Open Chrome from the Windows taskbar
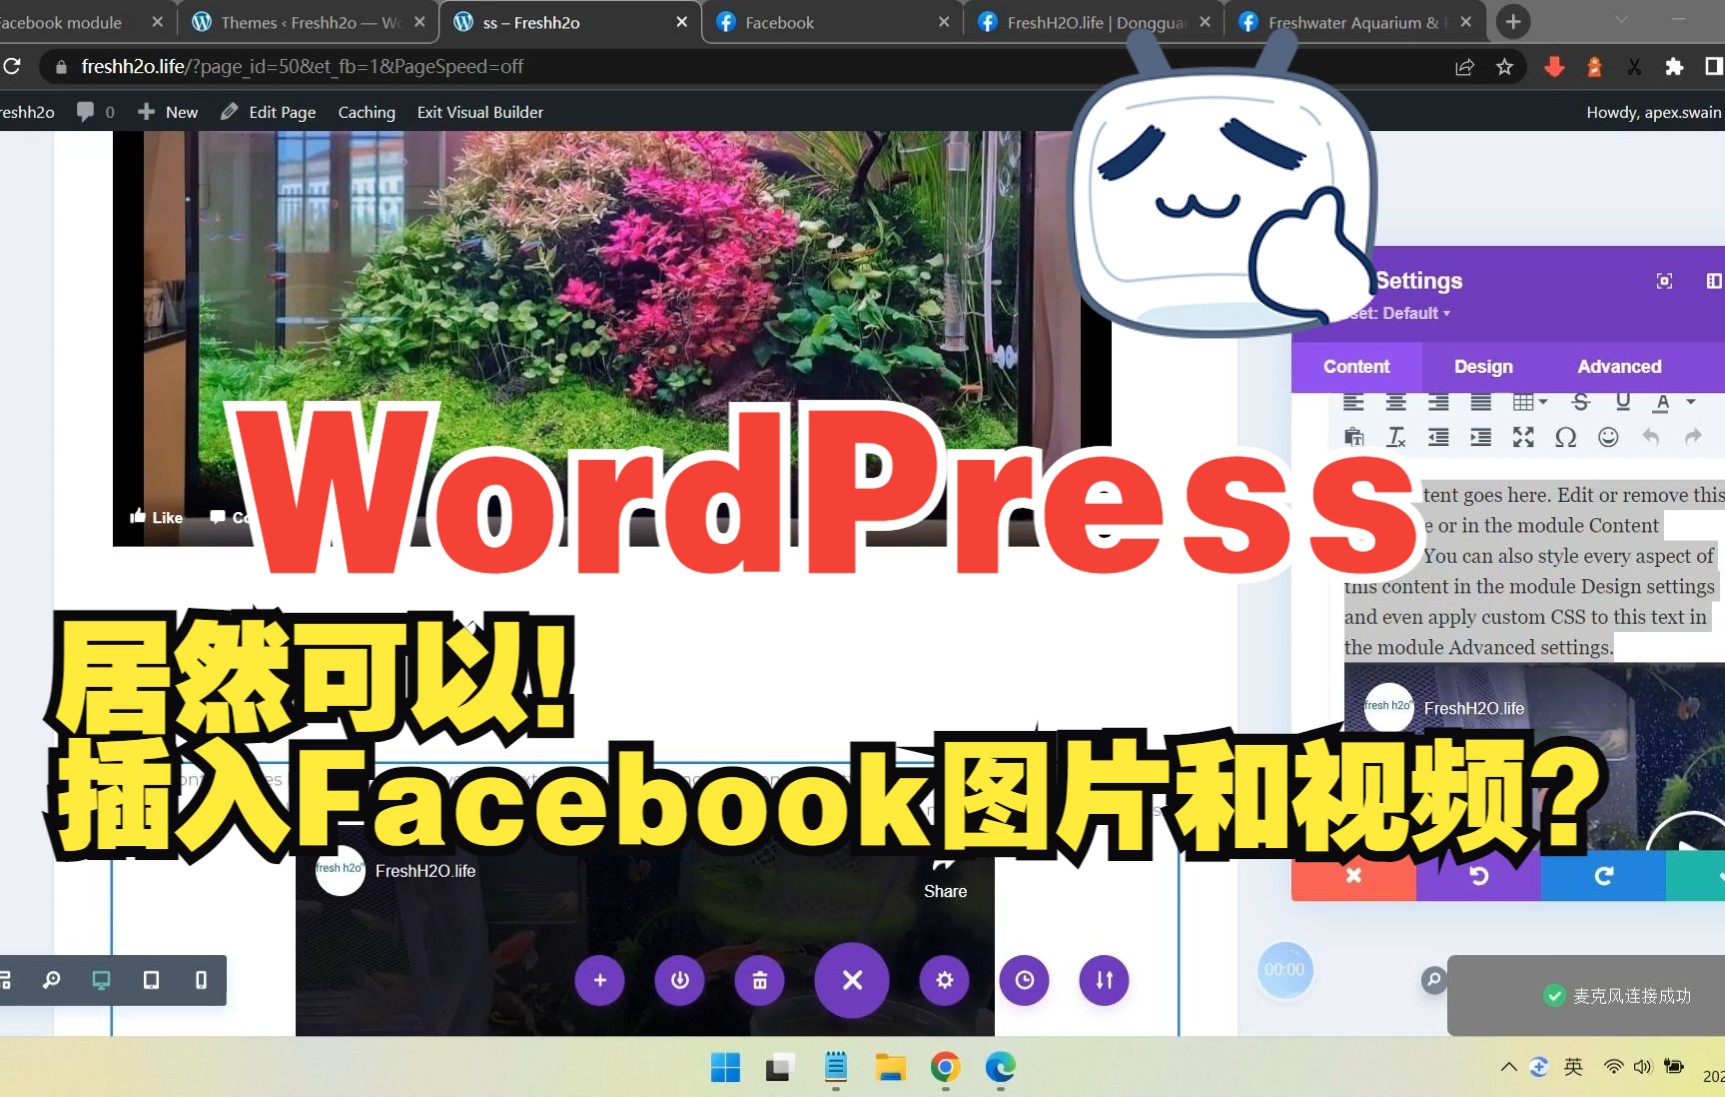 pos(944,1068)
